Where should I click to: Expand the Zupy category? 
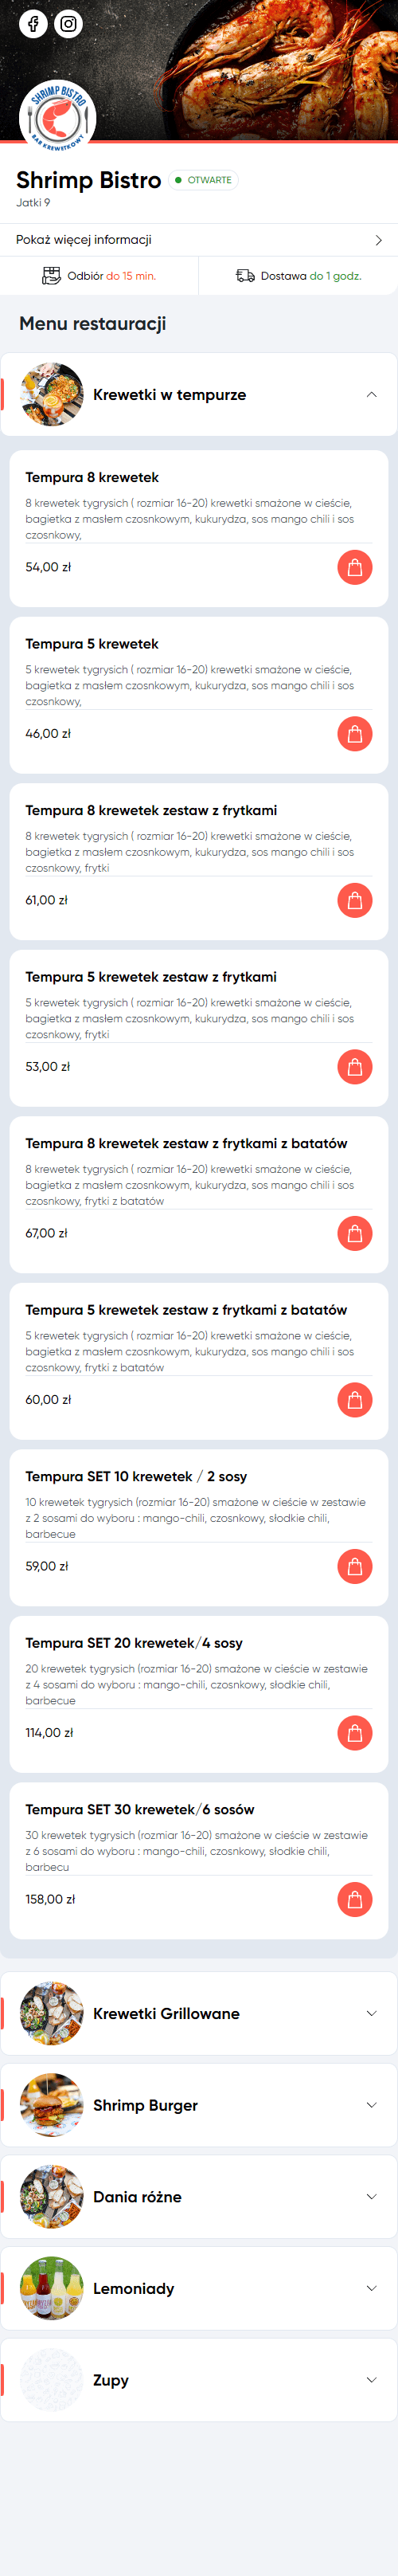point(199,2380)
